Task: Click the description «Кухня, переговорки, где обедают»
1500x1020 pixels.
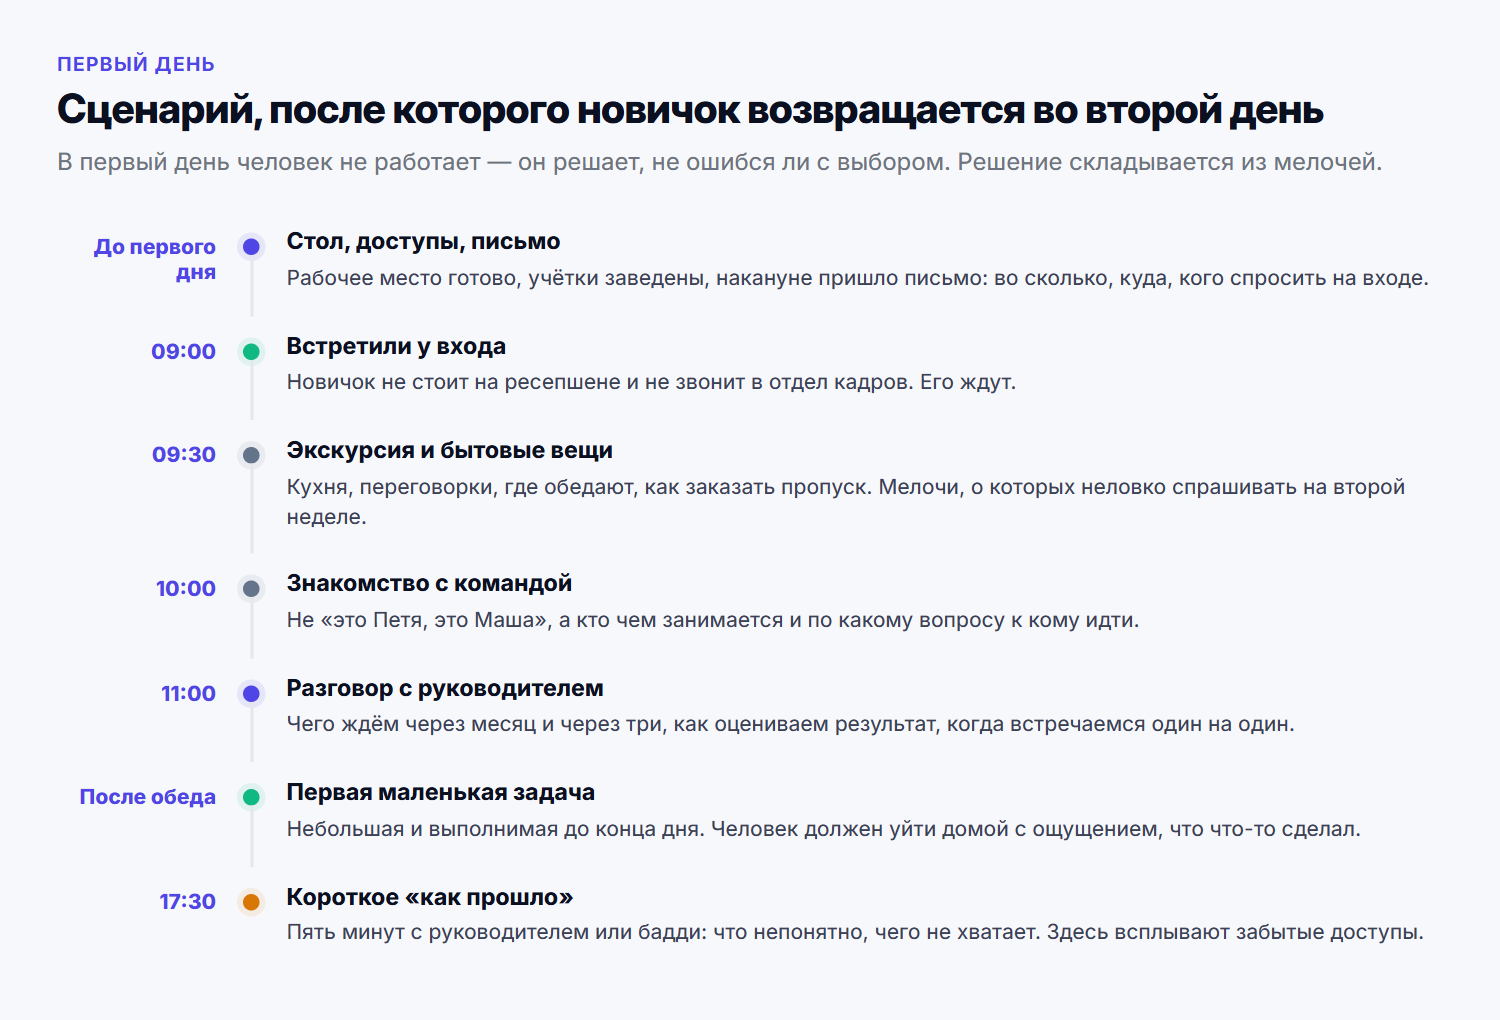Action: point(846,502)
